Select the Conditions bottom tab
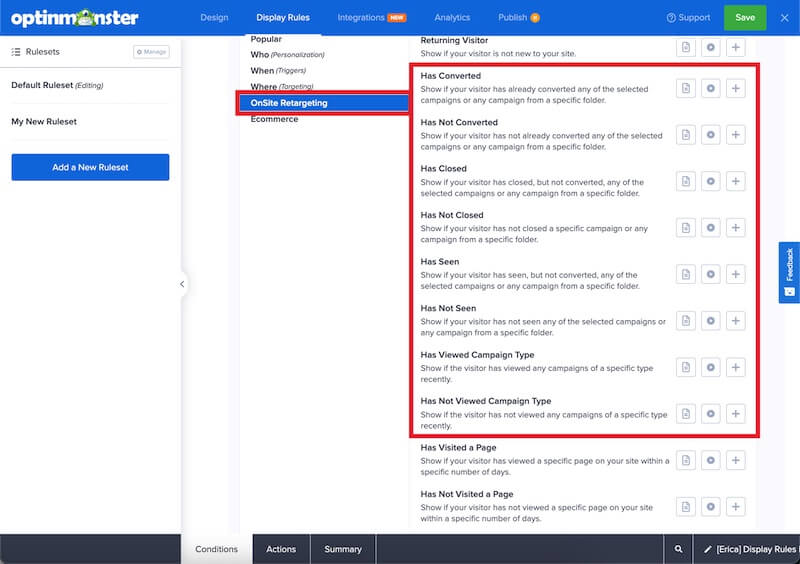This screenshot has width=800, height=564. (216, 549)
